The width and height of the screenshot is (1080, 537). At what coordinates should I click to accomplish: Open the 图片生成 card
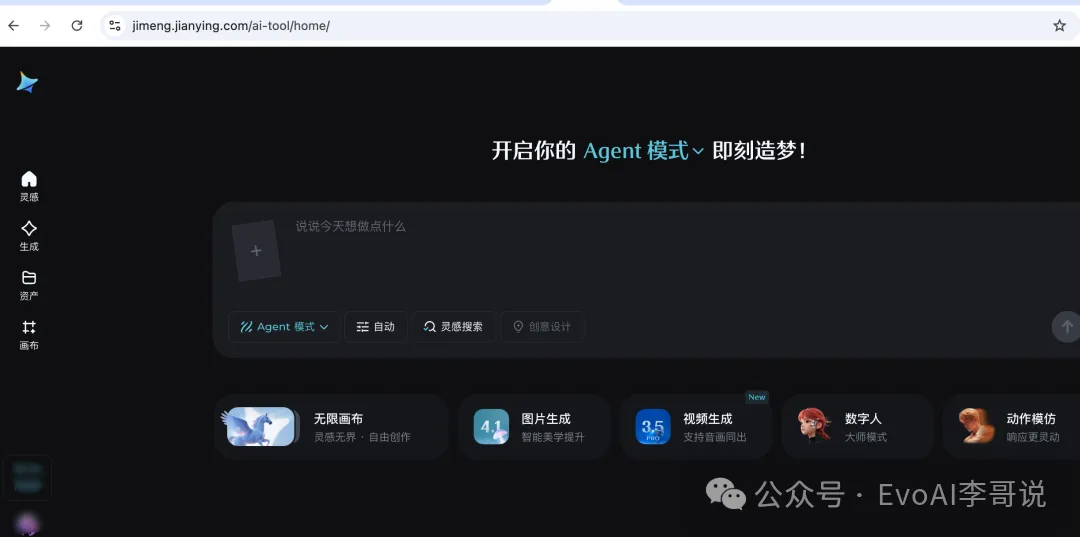[x=534, y=427]
